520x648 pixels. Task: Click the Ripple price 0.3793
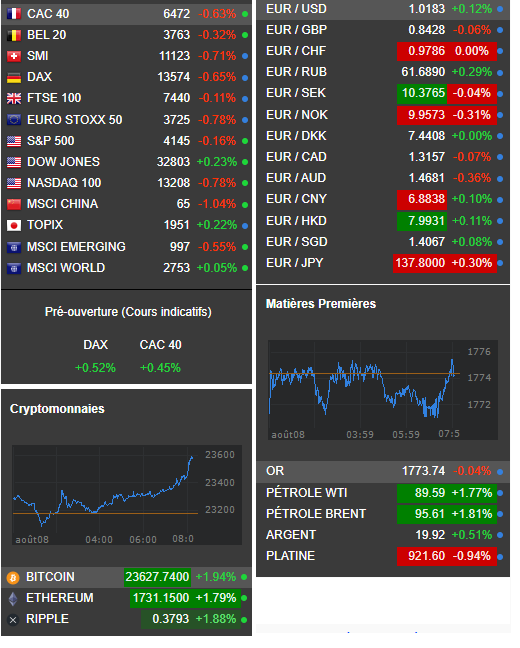(x=171, y=619)
